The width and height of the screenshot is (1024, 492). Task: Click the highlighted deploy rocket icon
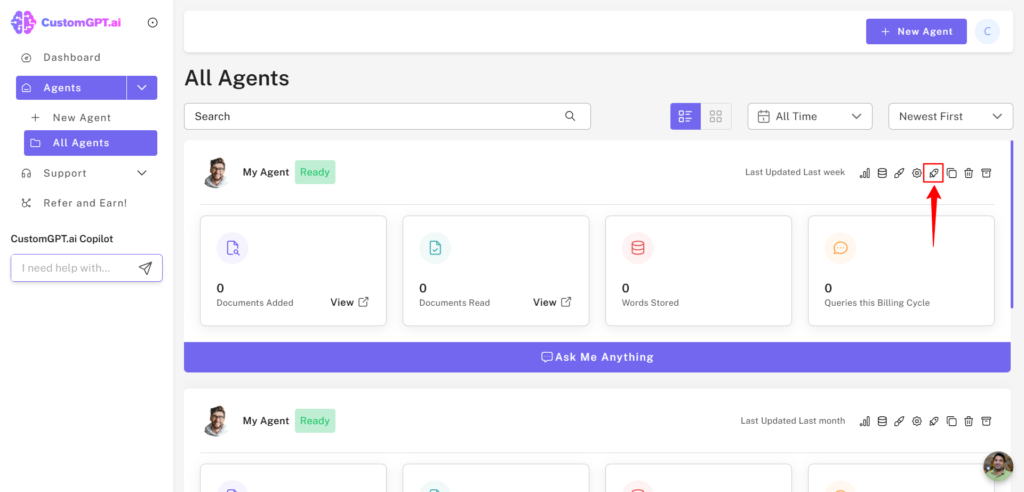(x=933, y=173)
